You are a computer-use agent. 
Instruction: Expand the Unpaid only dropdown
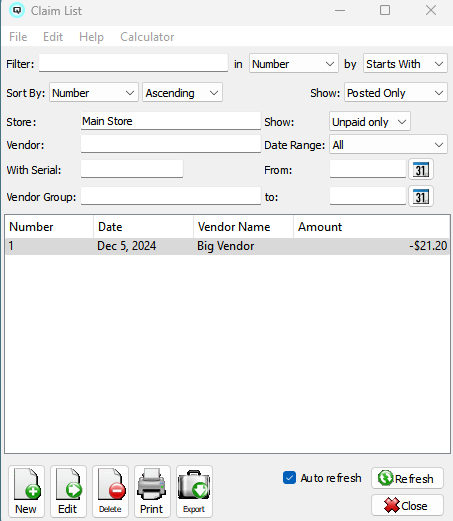click(370, 122)
